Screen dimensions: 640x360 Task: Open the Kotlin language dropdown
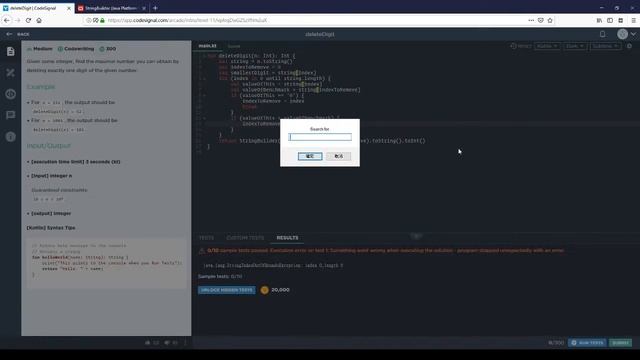click(x=547, y=46)
